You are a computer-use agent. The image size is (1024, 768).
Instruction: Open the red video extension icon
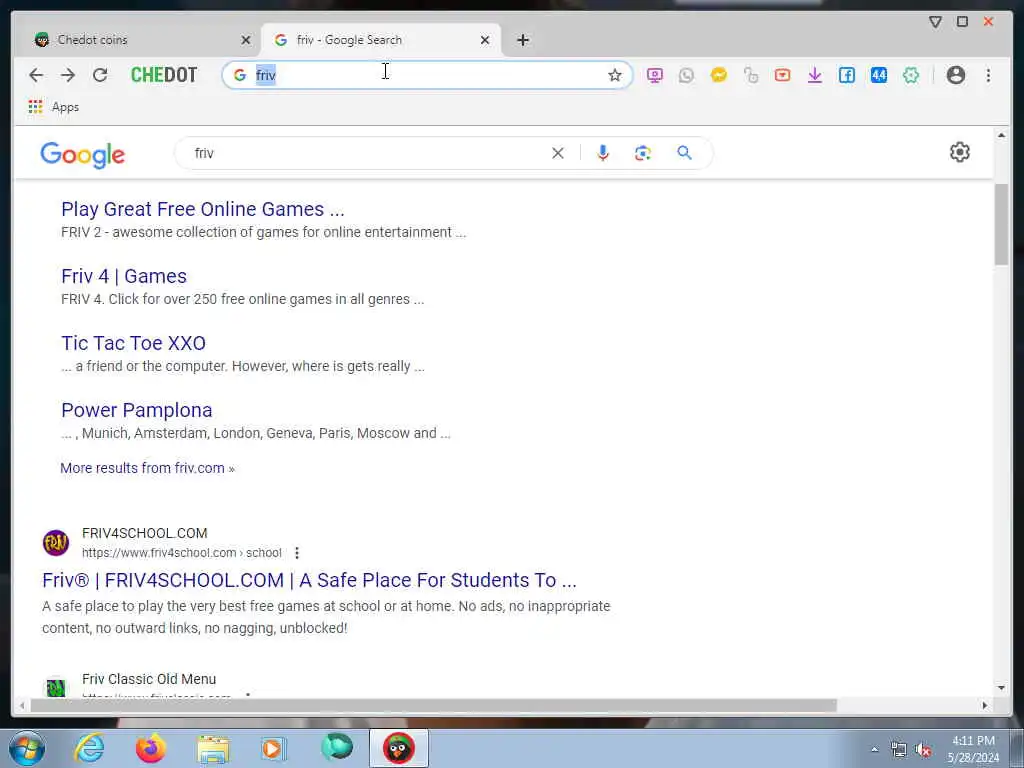coord(782,75)
